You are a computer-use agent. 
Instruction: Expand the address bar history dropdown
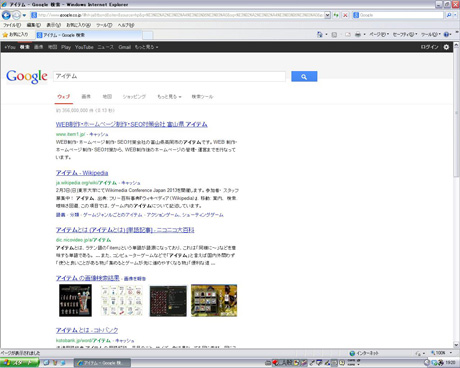(327, 15)
